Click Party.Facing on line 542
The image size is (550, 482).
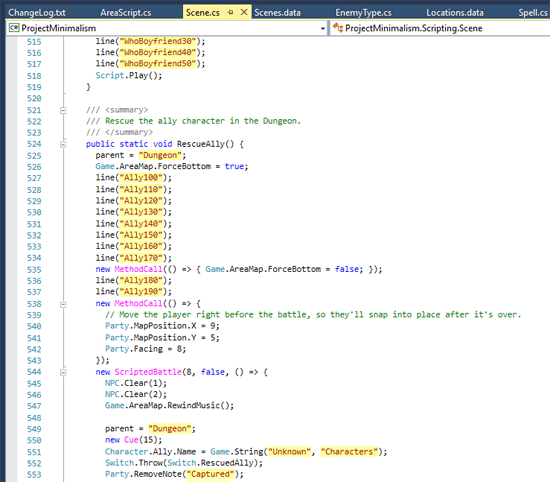(134, 349)
